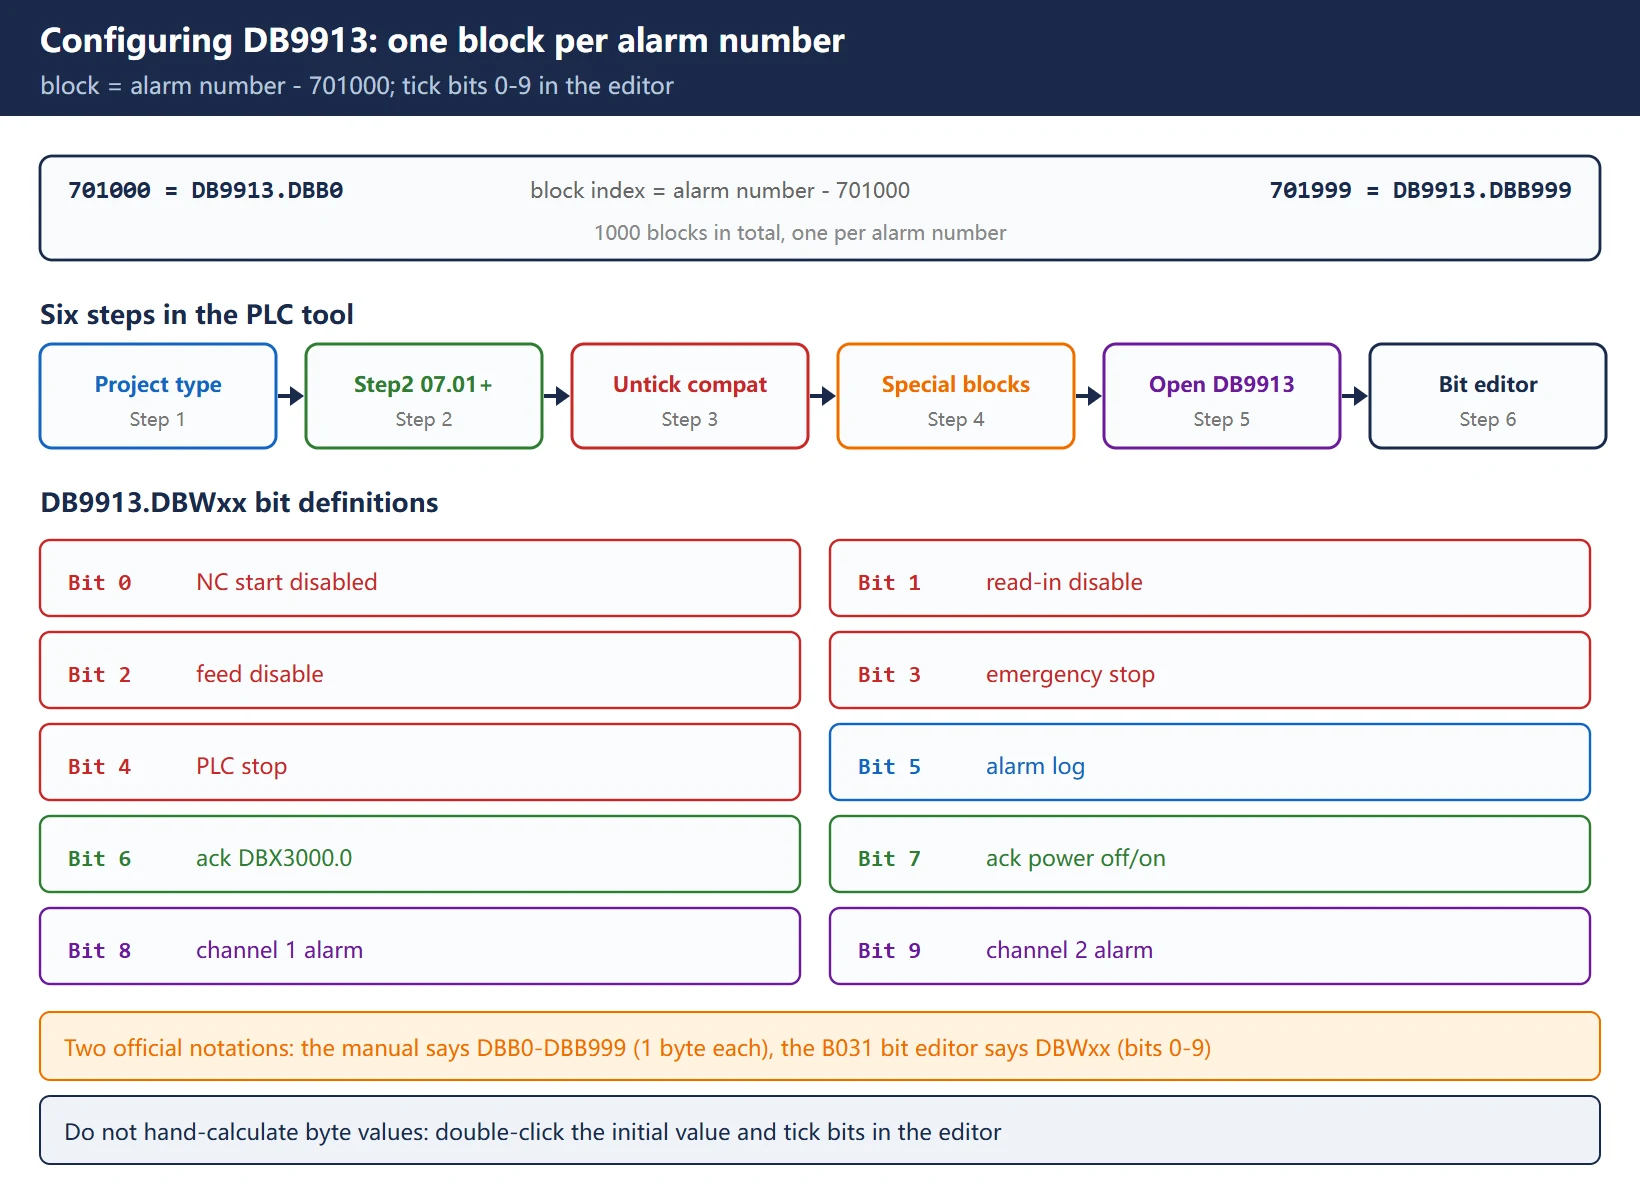Click the 'DB9913.DBWxx bit definitions' heading
Screen dimensions: 1640x1200
(x=239, y=502)
